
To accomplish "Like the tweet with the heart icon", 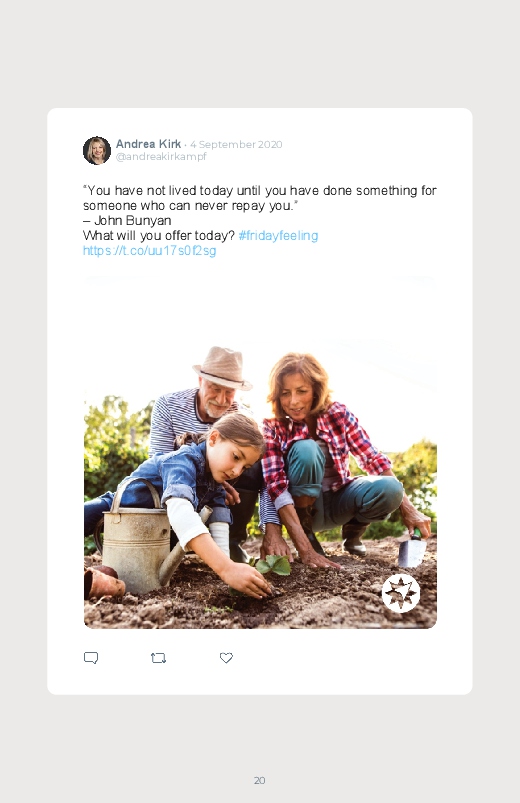I will (226, 658).
